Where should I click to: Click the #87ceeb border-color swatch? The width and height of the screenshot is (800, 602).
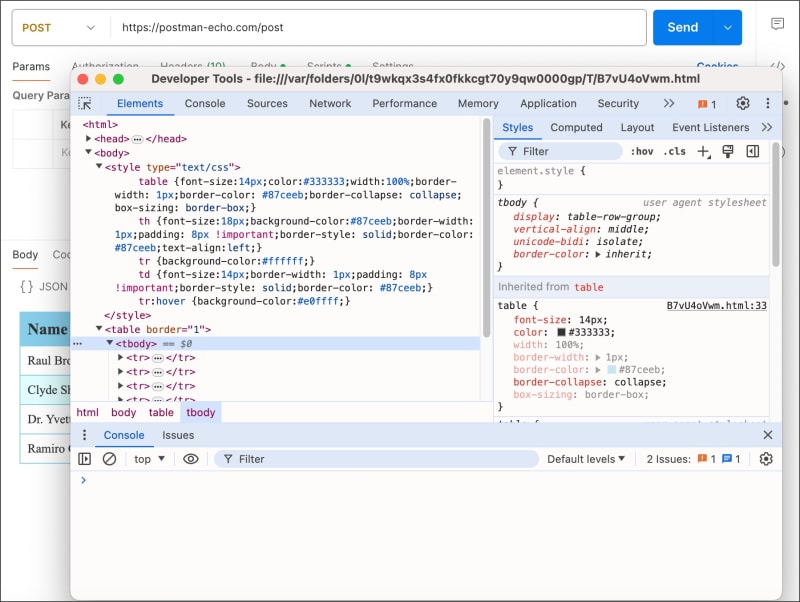point(612,369)
